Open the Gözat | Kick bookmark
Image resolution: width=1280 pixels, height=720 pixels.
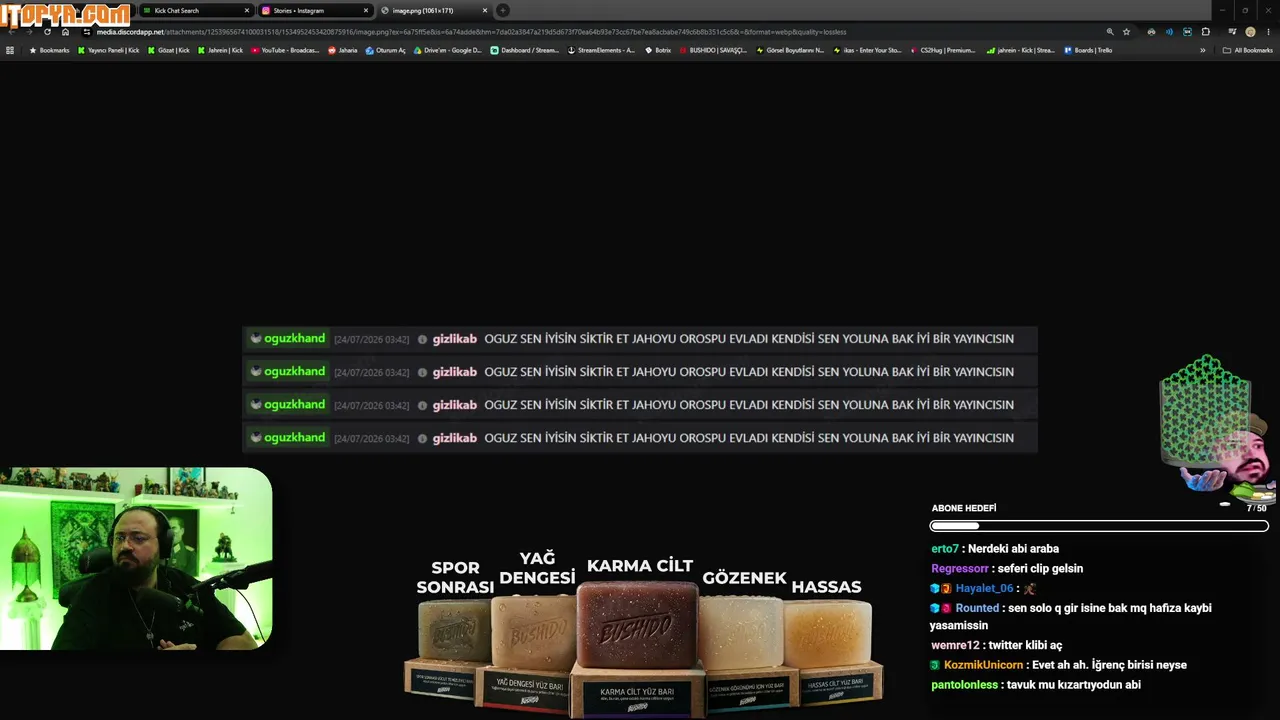(x=168, y=50)
